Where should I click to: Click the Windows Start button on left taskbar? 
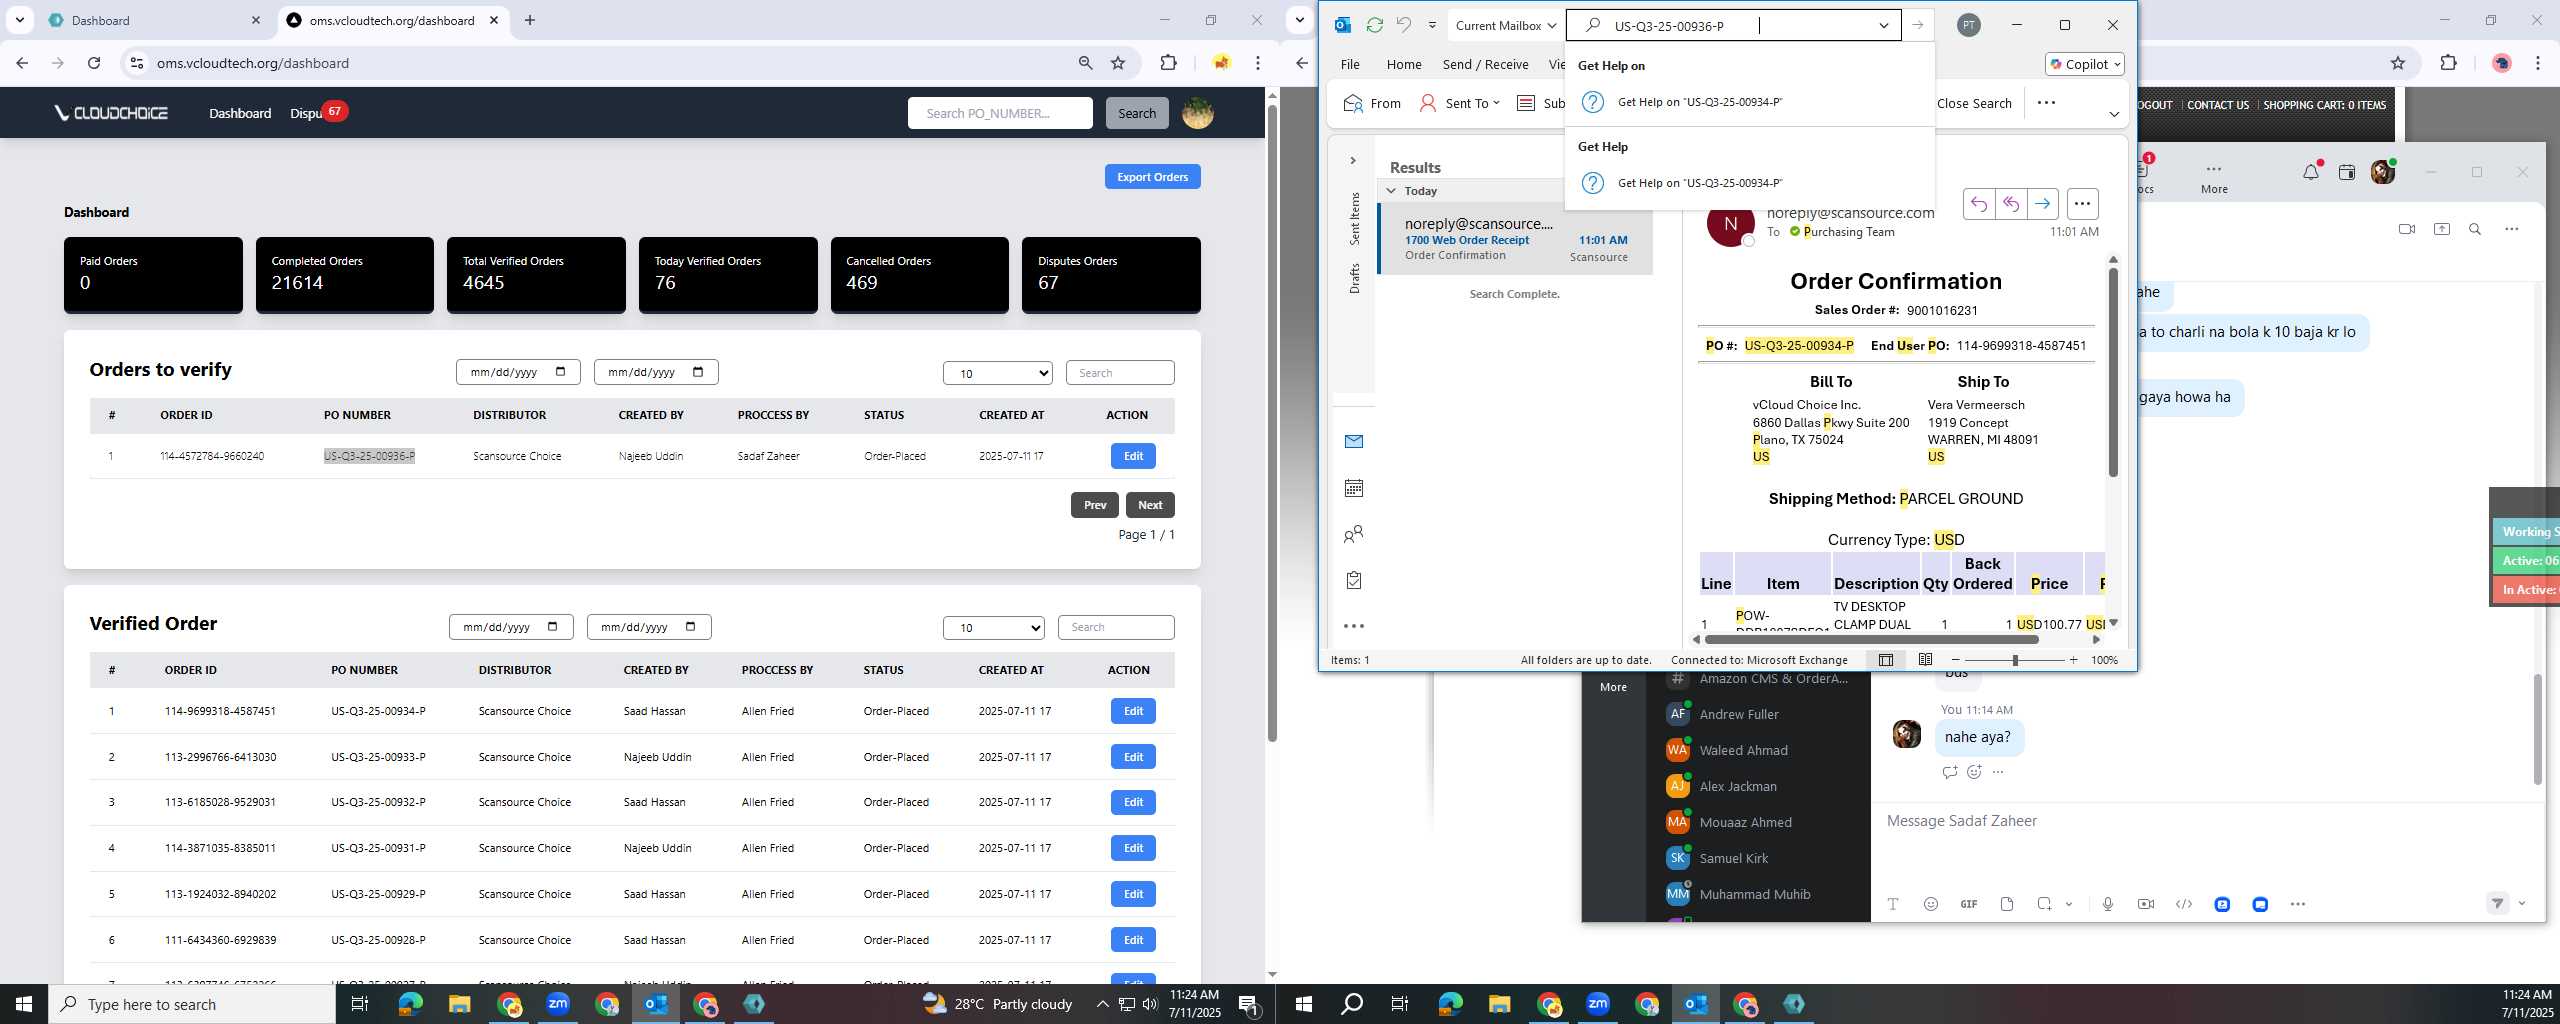pyautogui.click(x=24, y=1004)
